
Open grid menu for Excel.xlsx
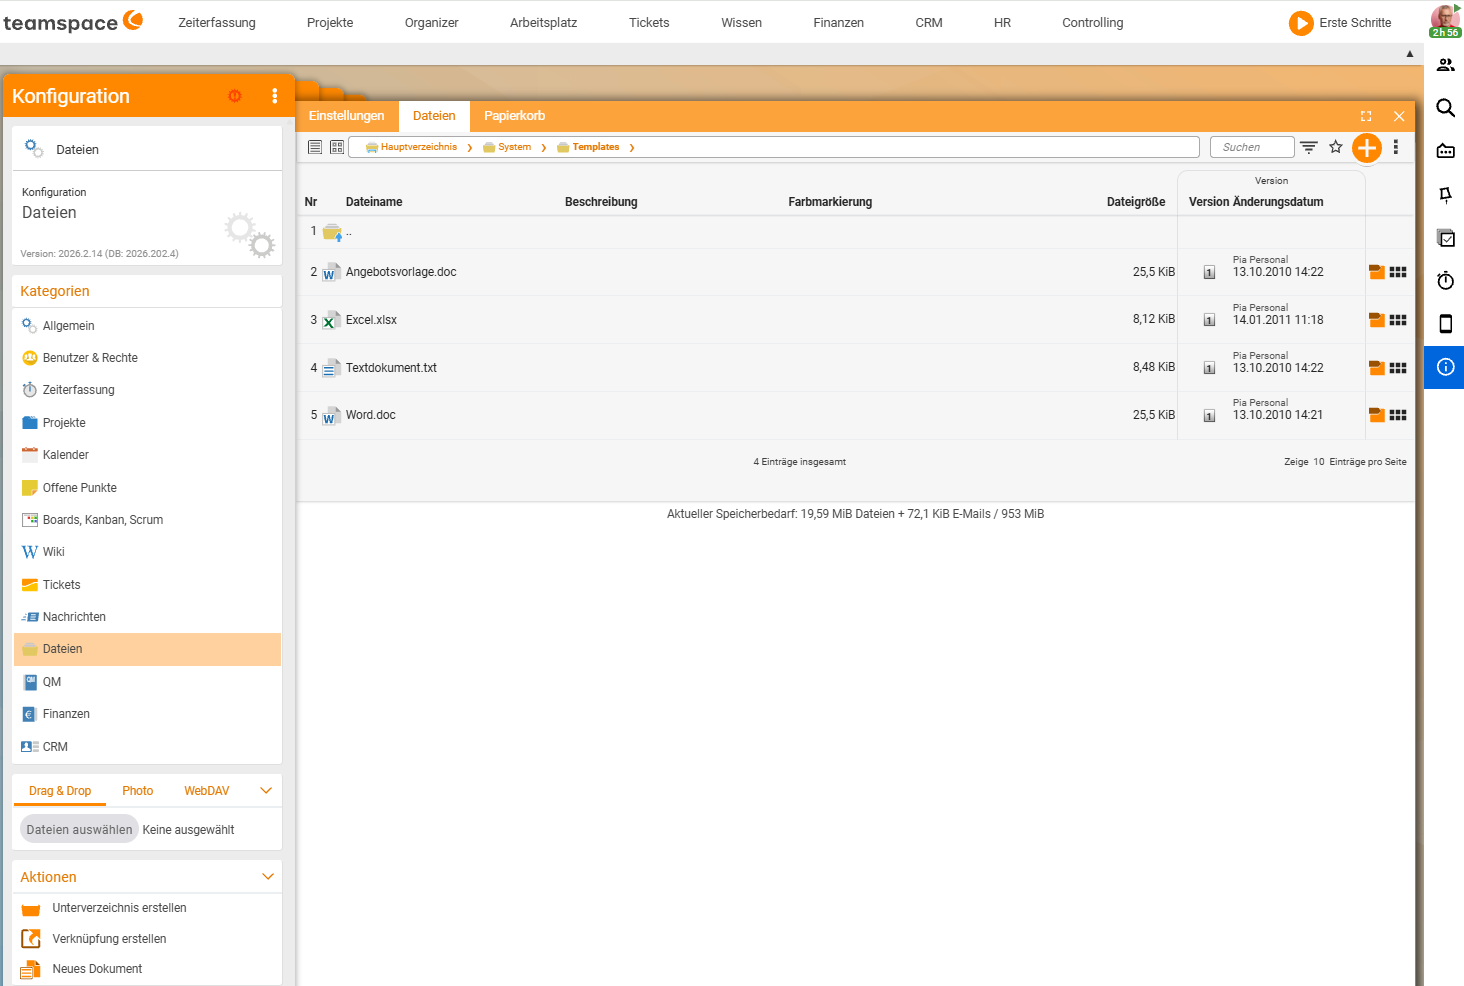pyautogui.click(x=1398, y=320)
